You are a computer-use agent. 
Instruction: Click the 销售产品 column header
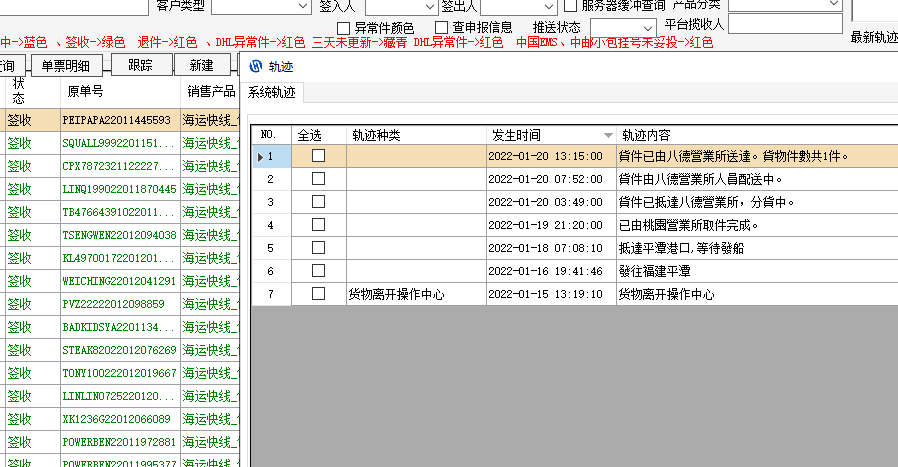point(210,91)
